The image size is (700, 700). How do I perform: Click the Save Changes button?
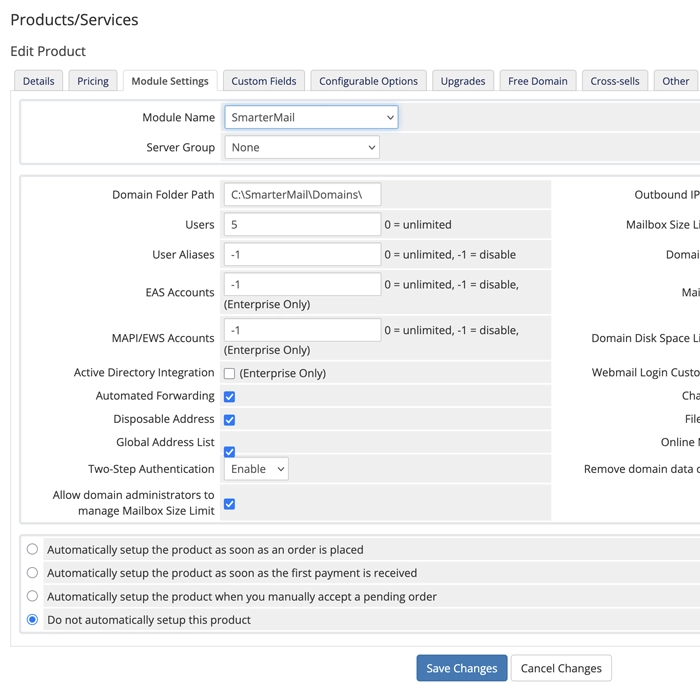pyautogui.click(x=462, y=668)
